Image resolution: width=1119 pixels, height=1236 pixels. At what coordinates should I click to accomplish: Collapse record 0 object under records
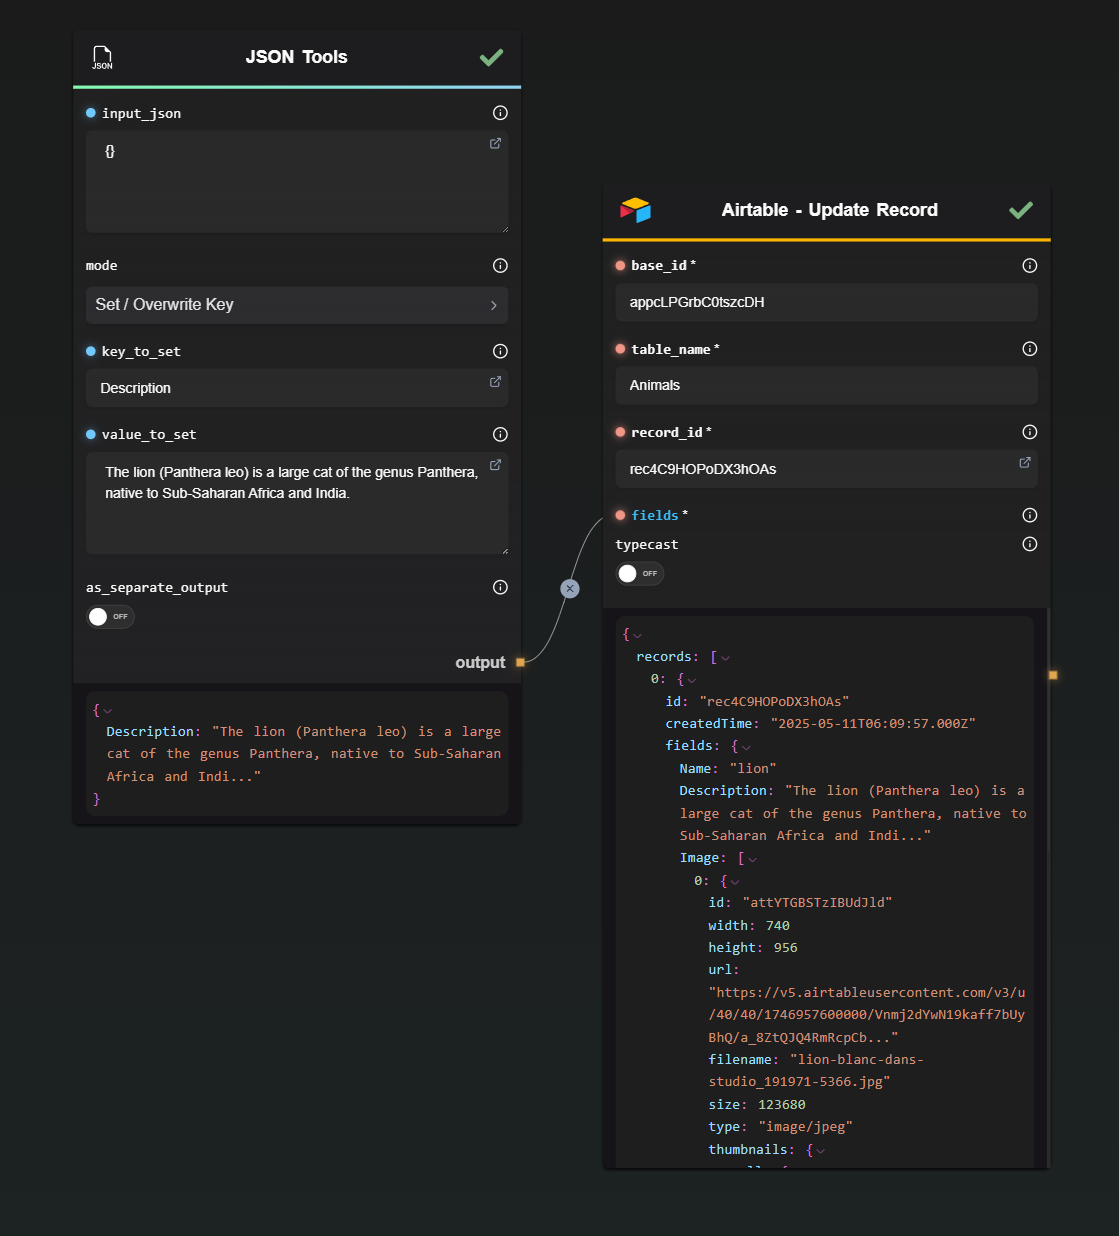pos(692,680)
